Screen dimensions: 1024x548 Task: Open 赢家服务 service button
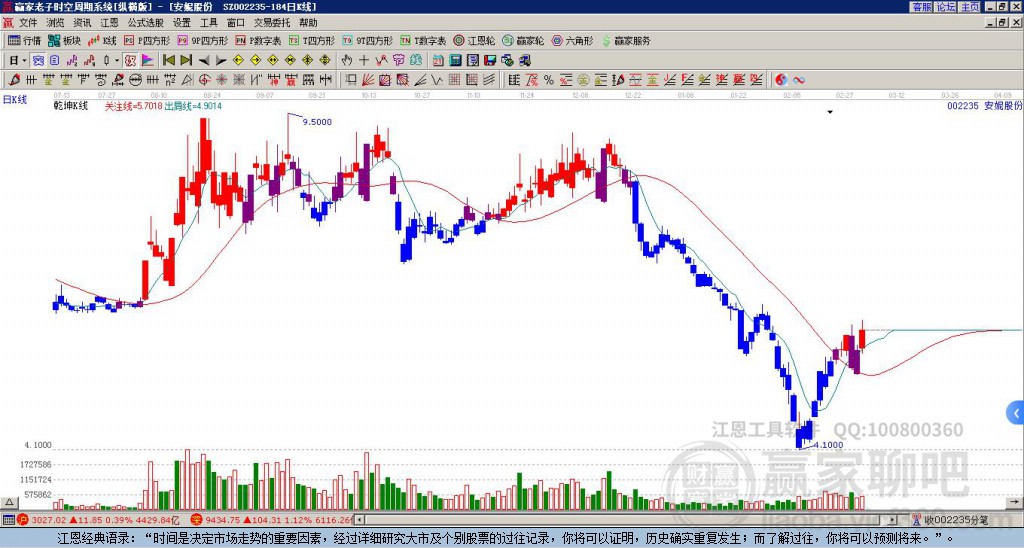click(x=626, y=40)
